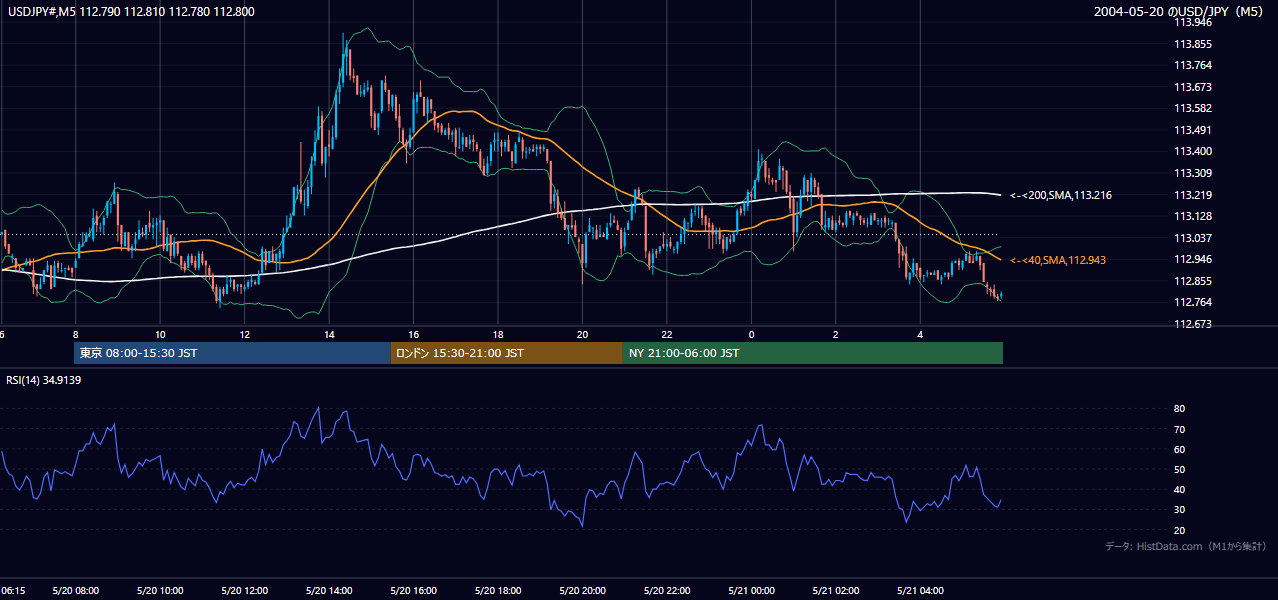This screenshot has height=600, width=1278.
Task: Click the RSI(14) 34.9139 indicator label
Action: 44,380
